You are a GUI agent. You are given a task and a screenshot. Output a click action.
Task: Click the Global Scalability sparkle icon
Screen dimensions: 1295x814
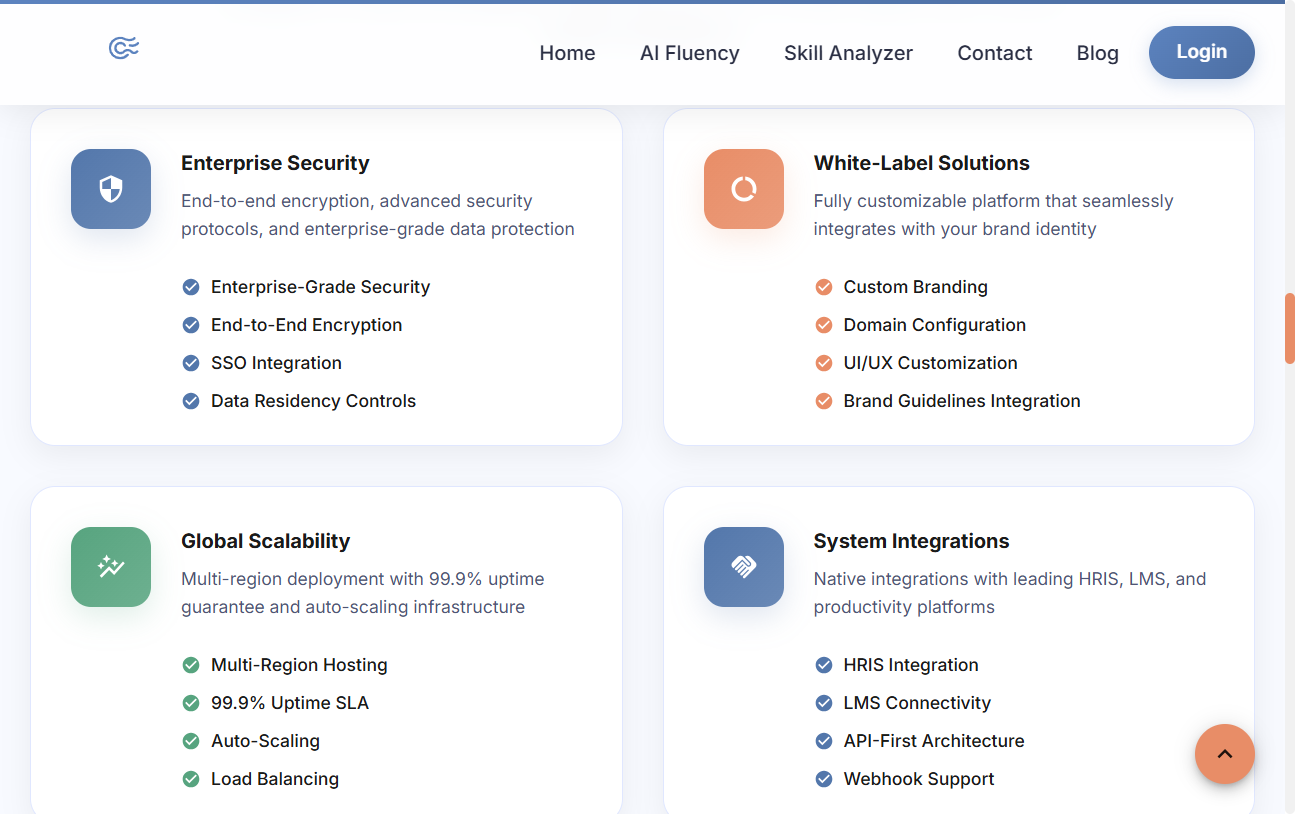[x=111, y=567]
